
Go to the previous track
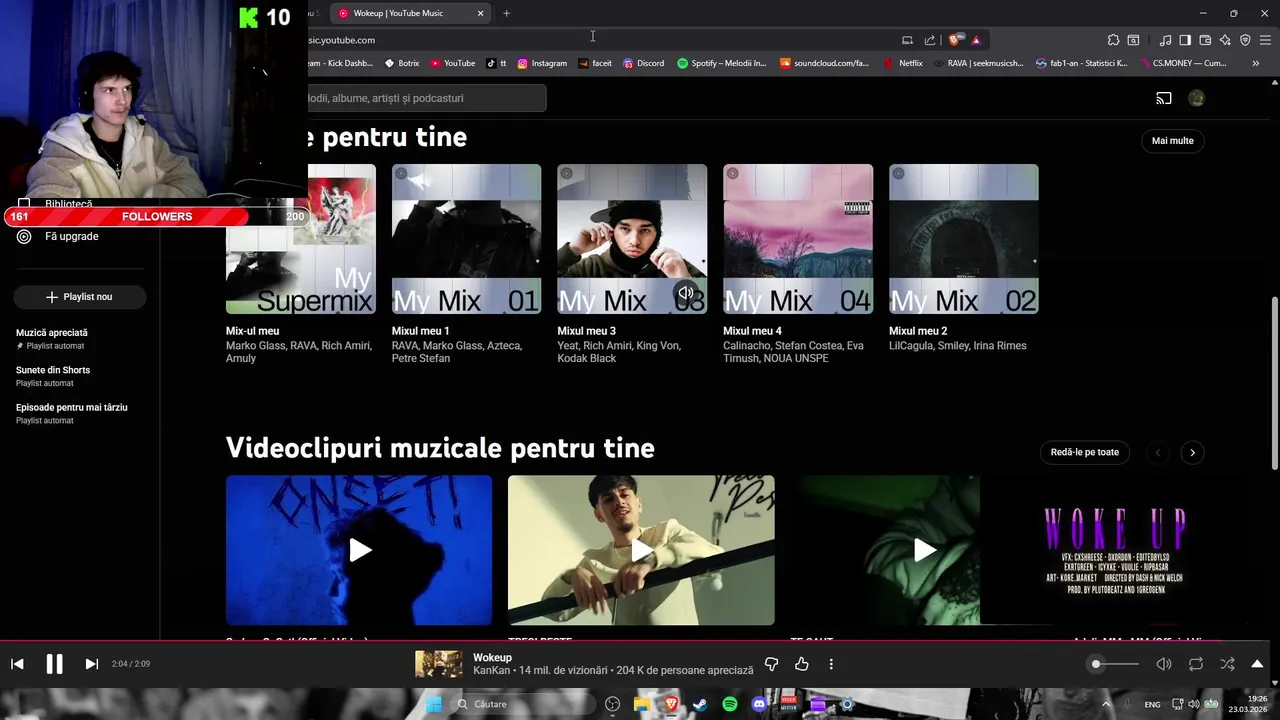pyautogui.click(x=17, y=664)
